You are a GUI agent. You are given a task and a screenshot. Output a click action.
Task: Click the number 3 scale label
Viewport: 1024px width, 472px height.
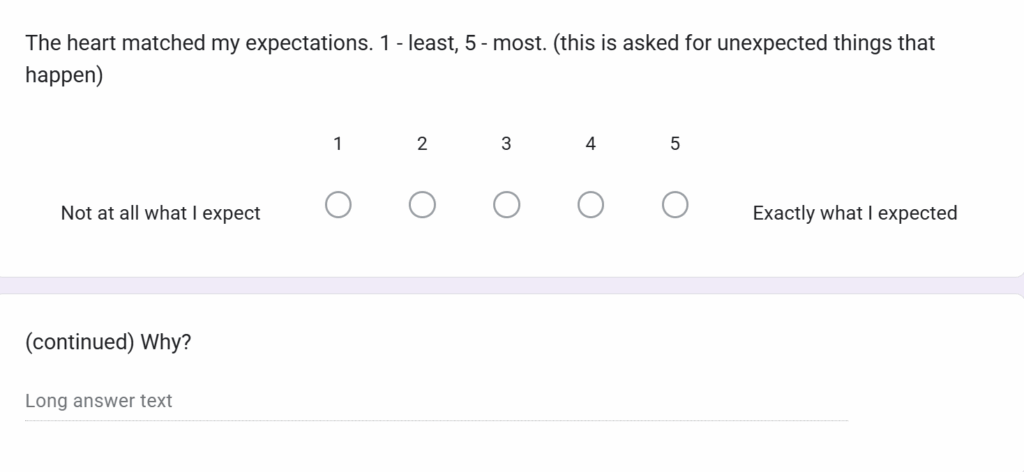(x=506, y=144)
